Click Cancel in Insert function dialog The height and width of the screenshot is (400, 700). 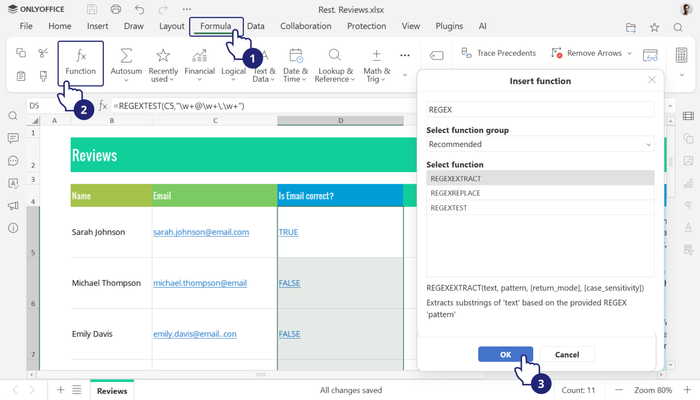[567, 354]
